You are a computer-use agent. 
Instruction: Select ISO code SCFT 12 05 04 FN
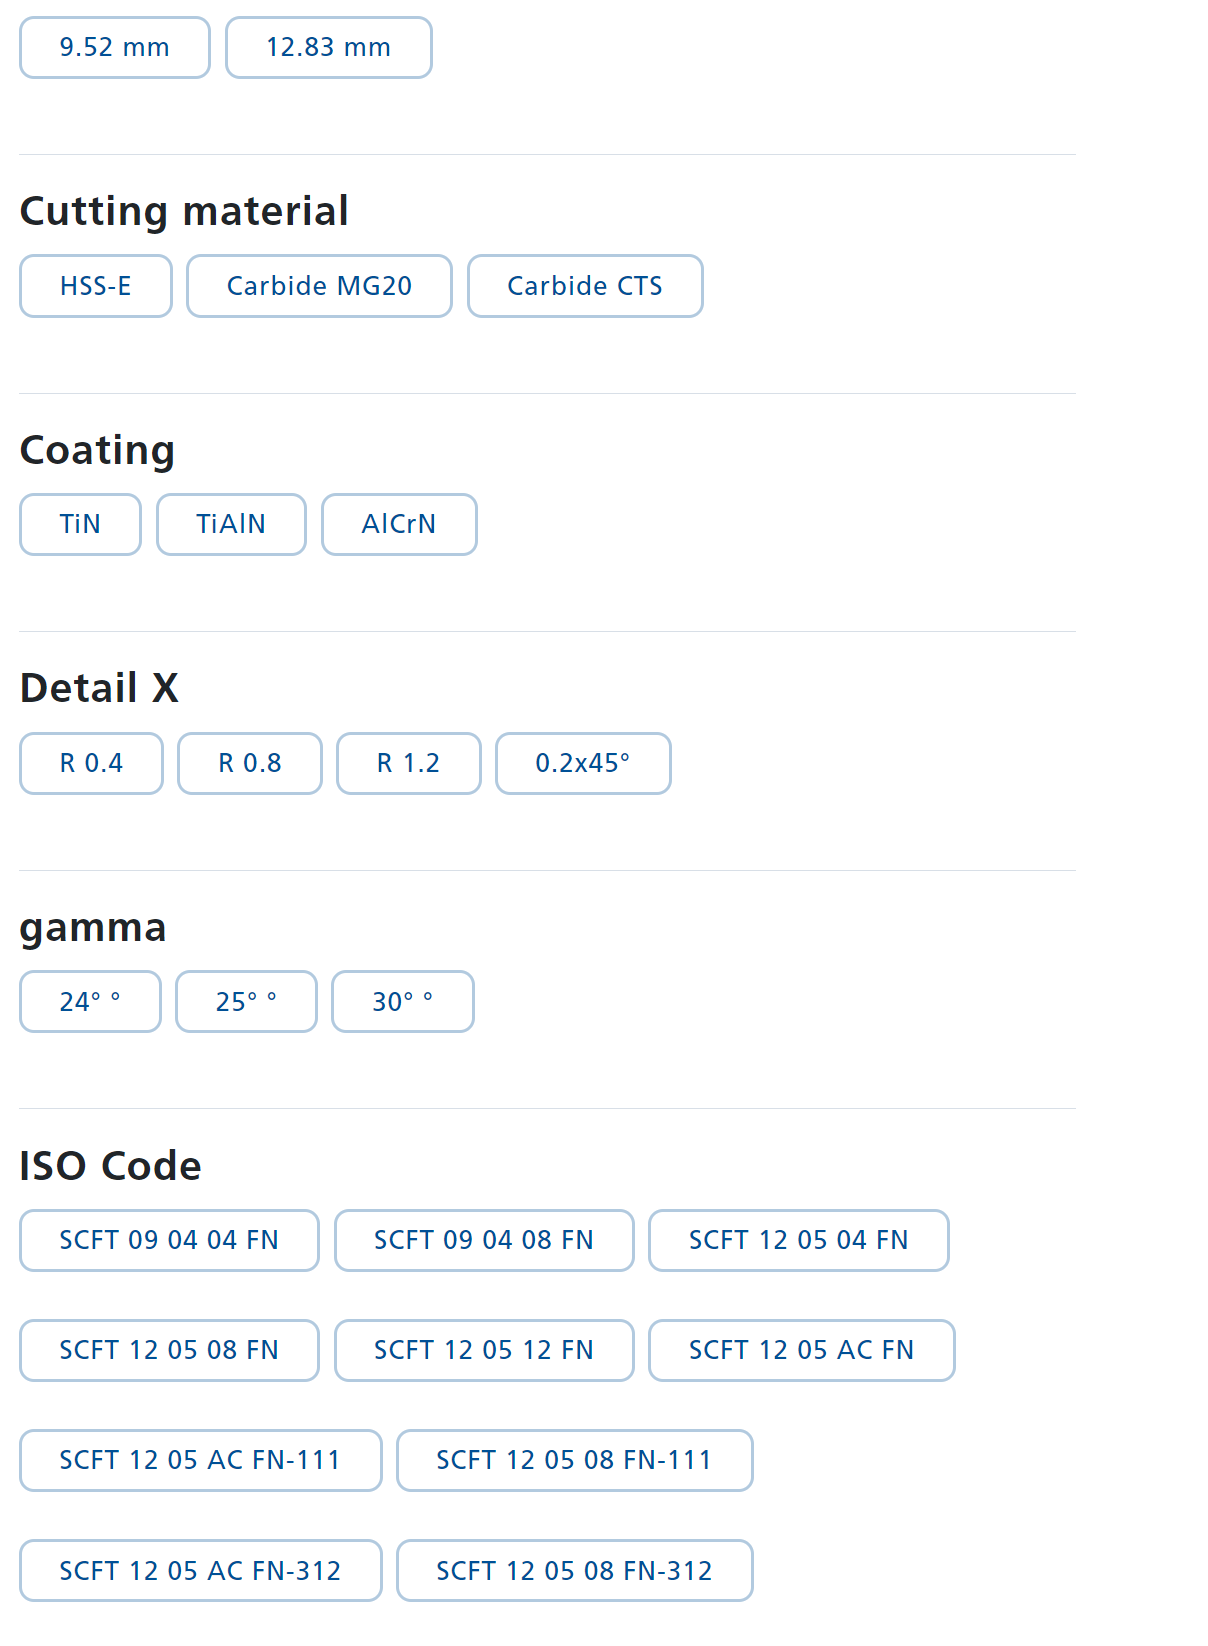tap(798, 1240)
